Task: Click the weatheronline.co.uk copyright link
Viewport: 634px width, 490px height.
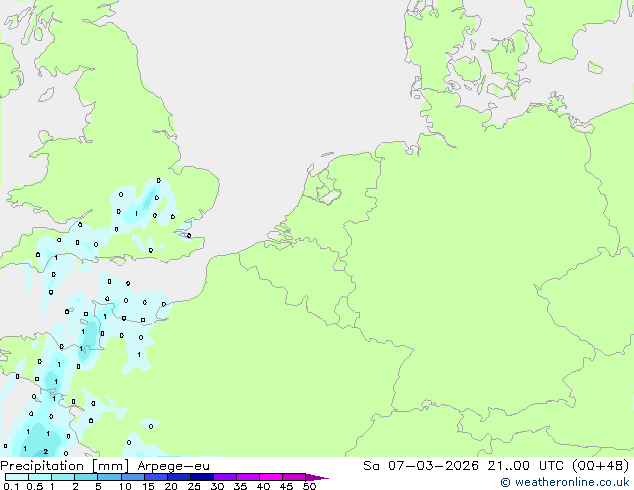Action: click(565, 482)
